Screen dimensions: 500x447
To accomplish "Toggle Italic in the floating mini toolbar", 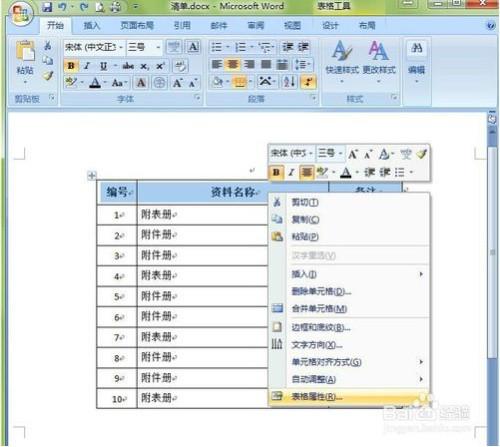I will [291, 172].
